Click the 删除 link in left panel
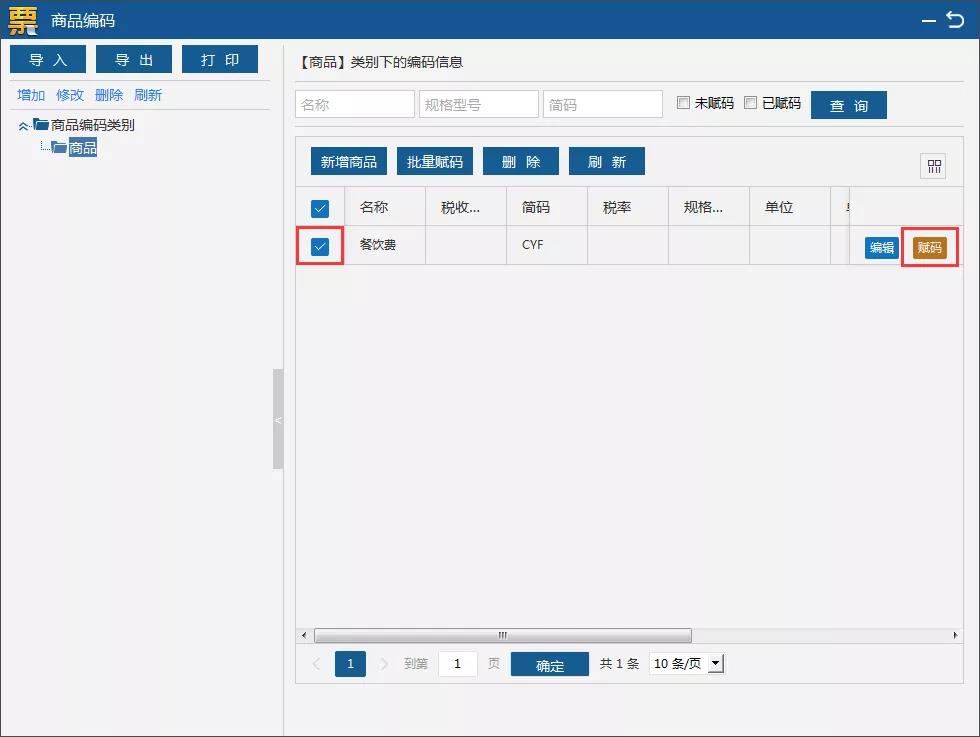This screenshot has width=980, height=737. (109, 95)
